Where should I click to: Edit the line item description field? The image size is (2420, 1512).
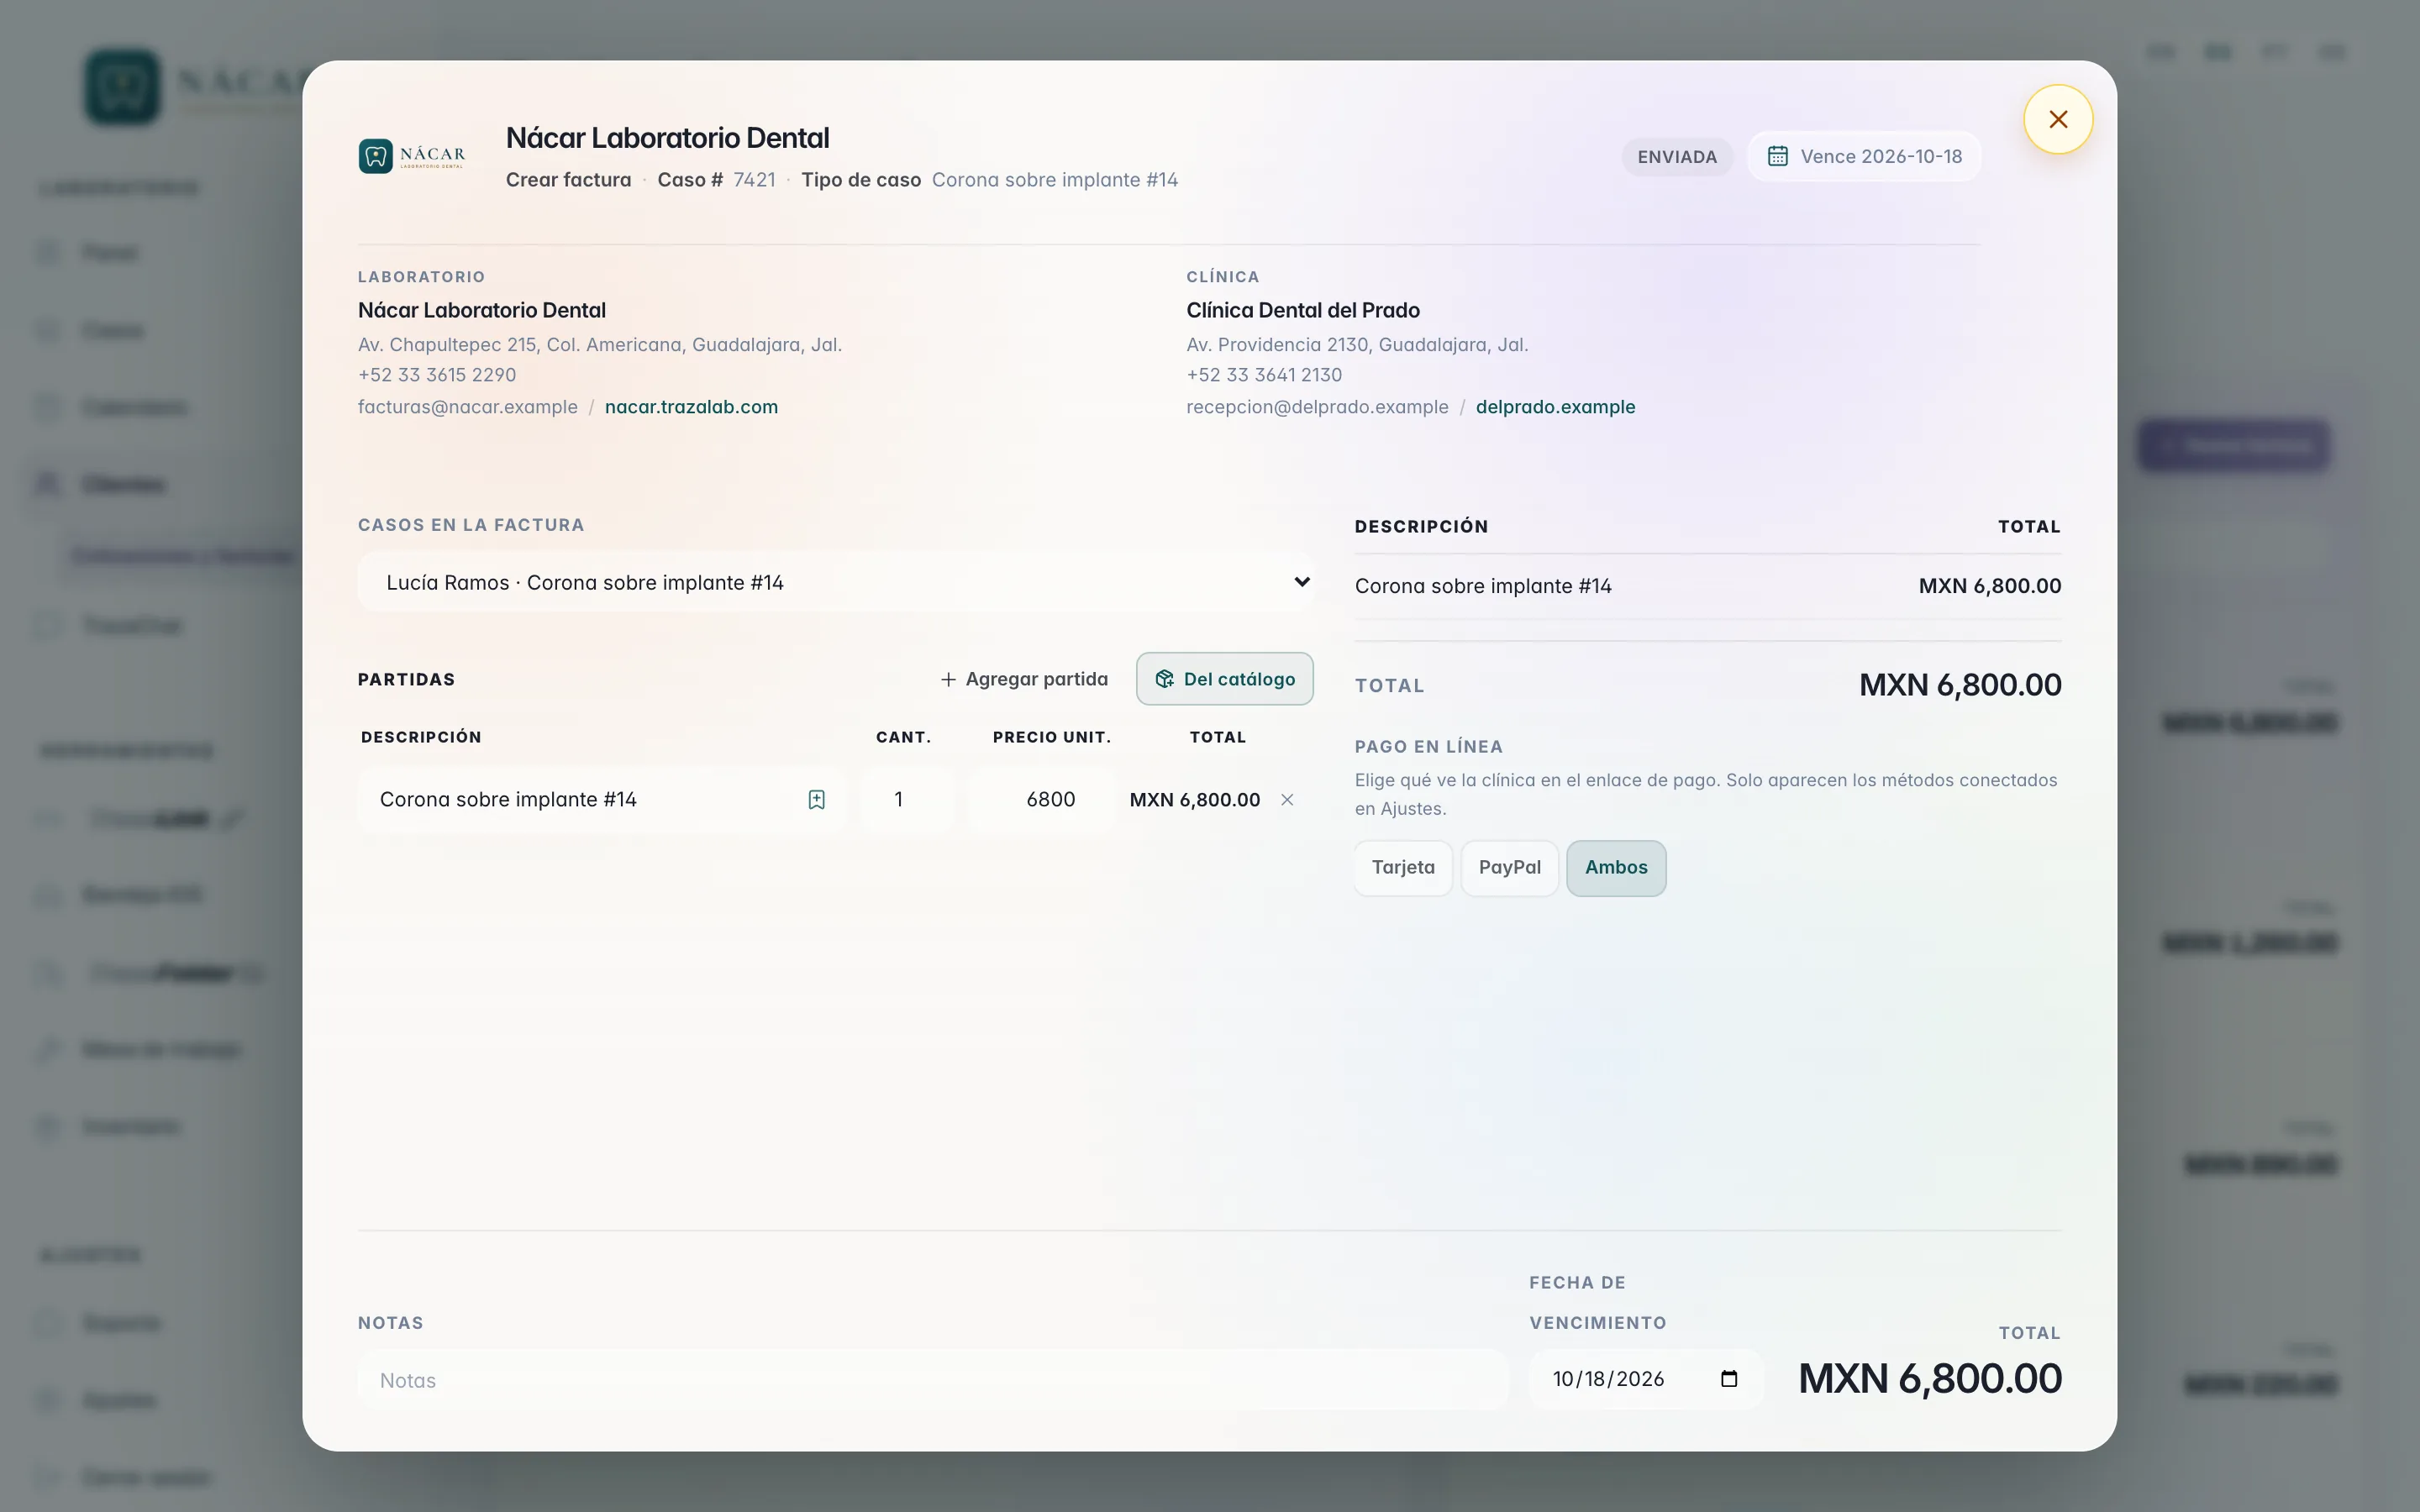[x=601, y=799]
